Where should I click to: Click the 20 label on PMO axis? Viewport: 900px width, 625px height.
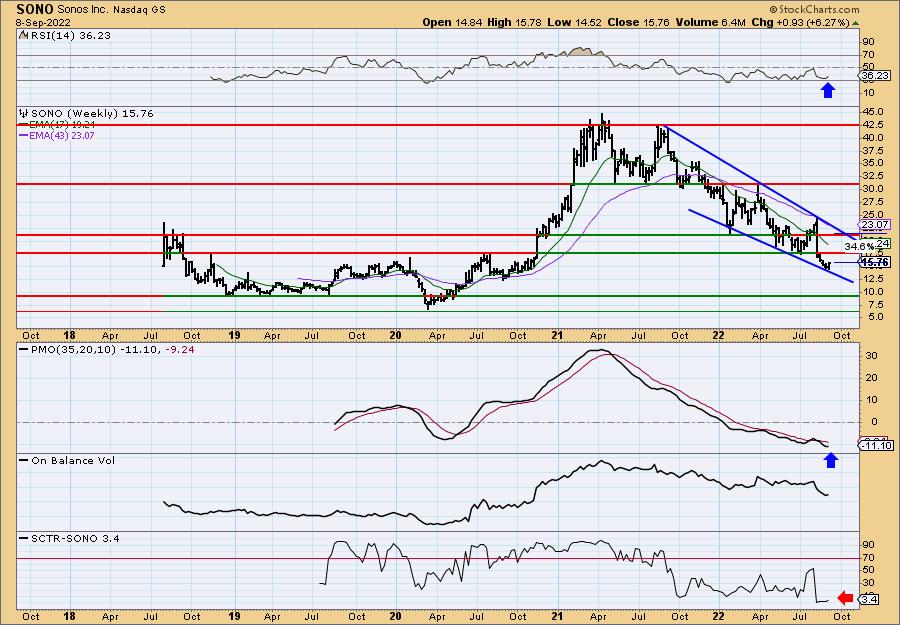click(871, 378)
